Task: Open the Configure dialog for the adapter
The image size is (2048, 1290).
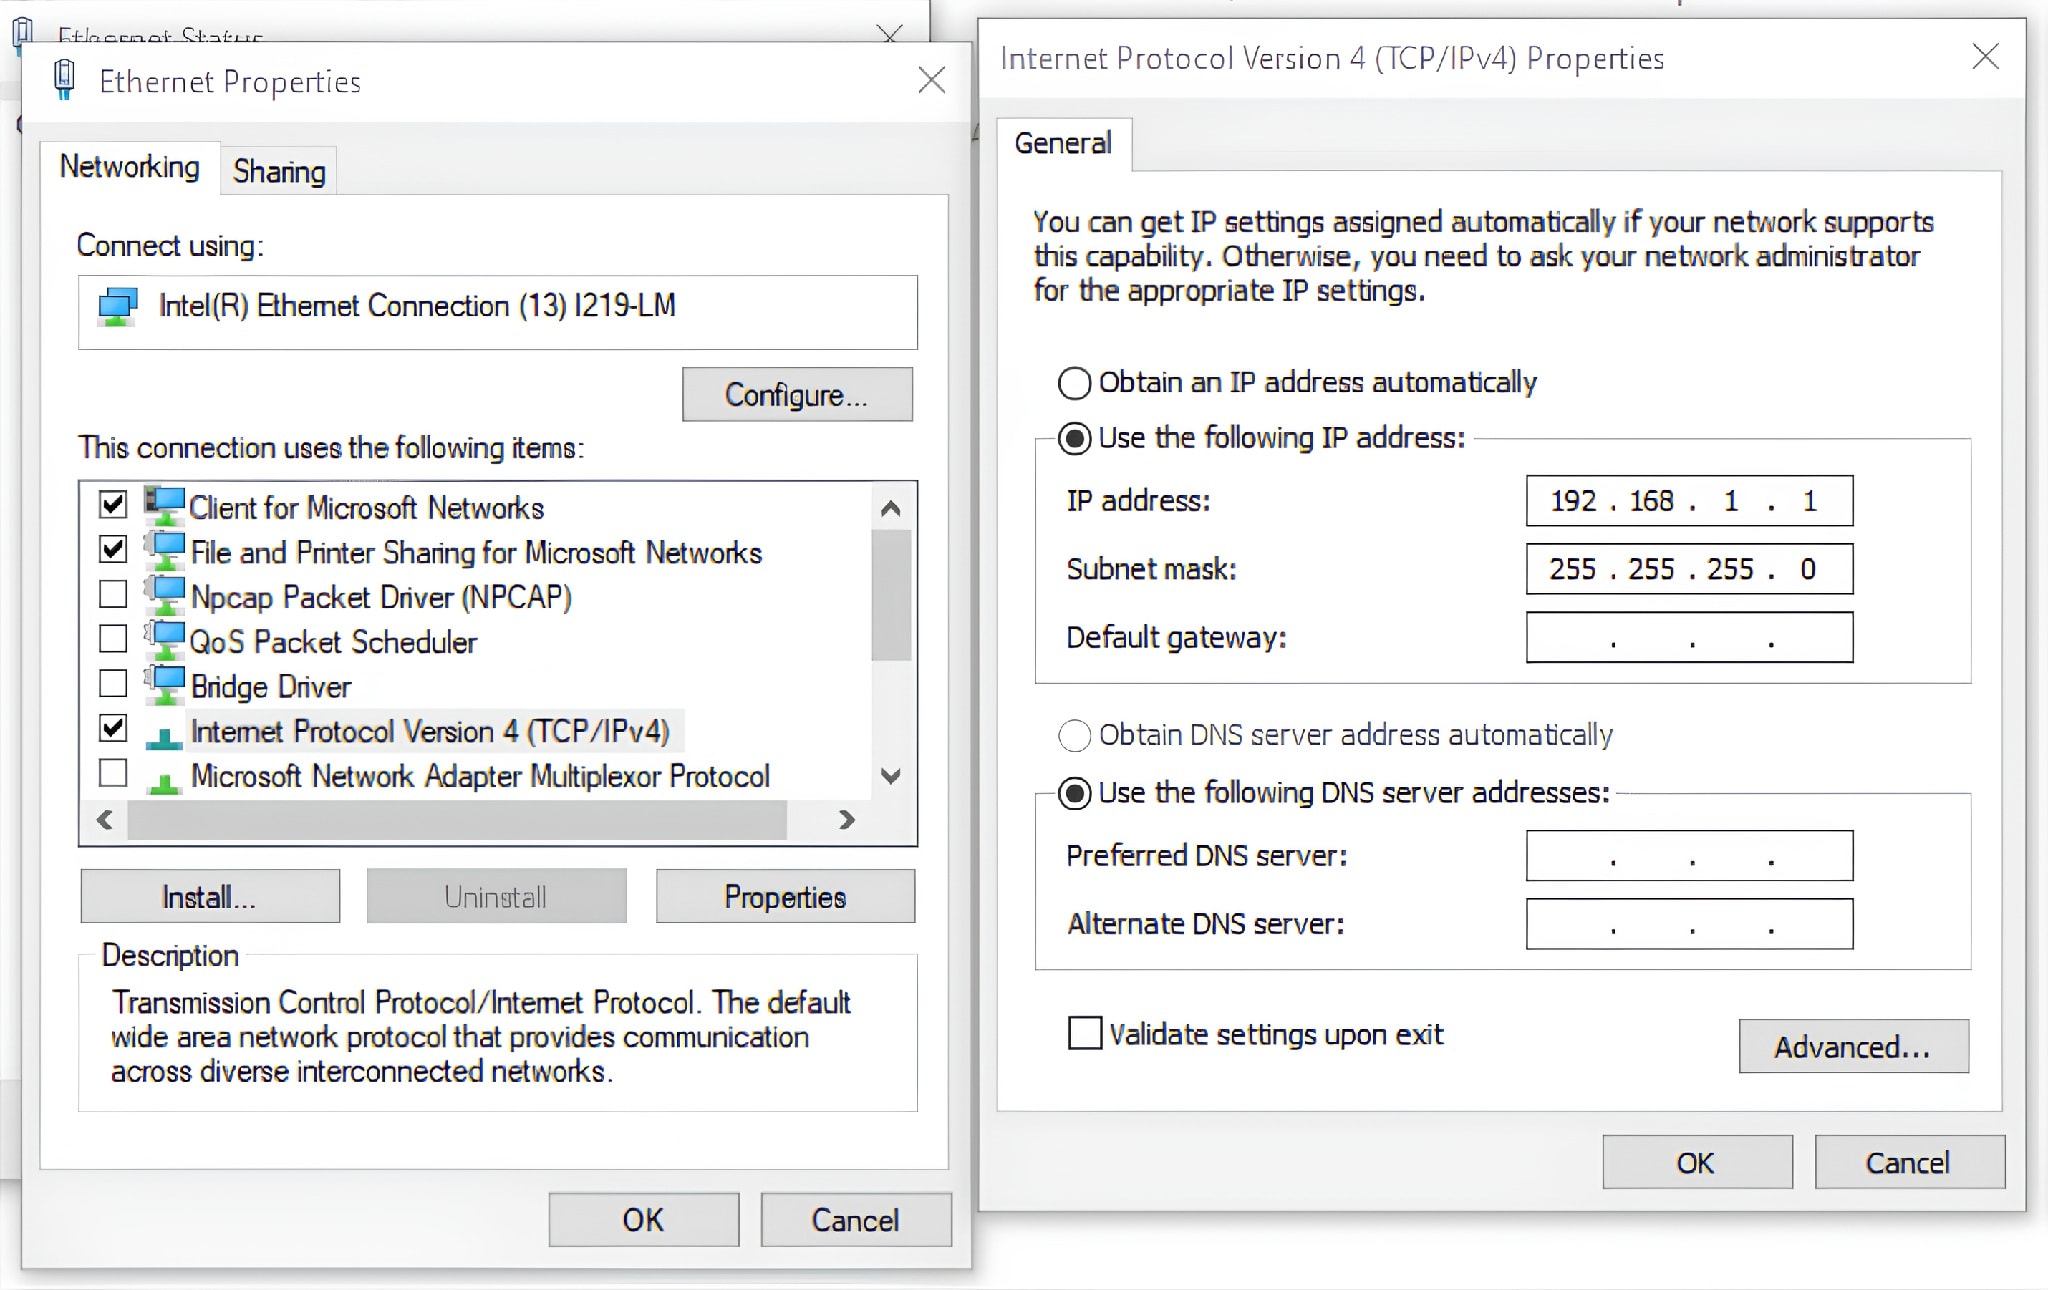Action: coord(797,393)
